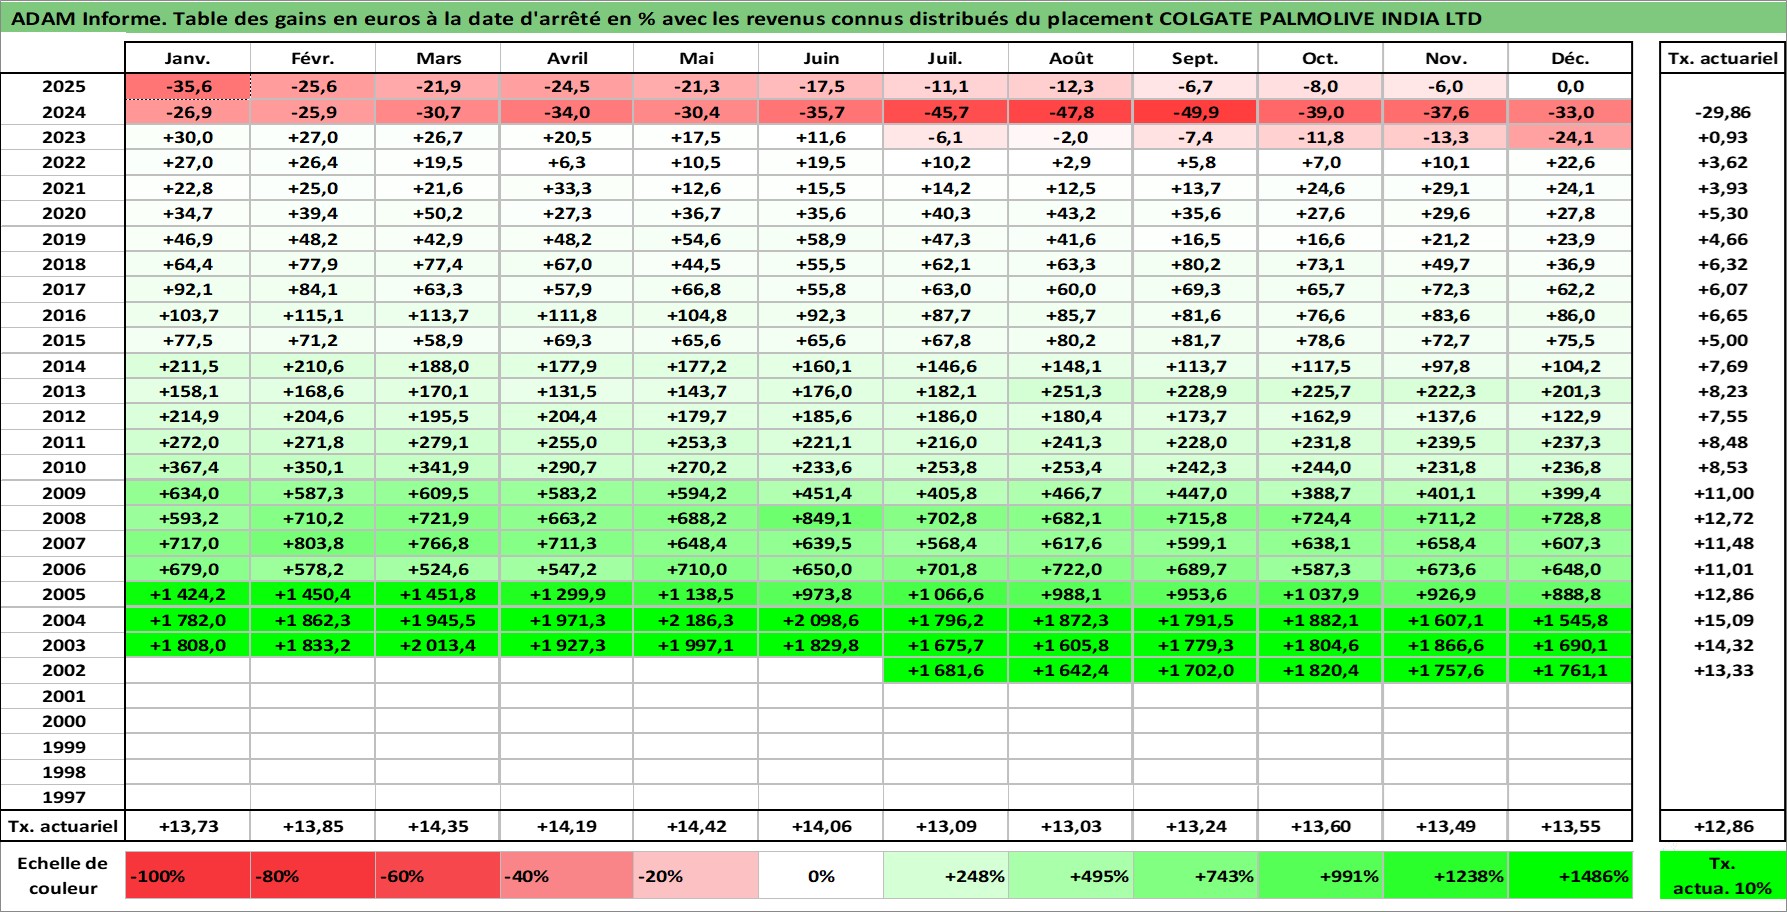Image resolution: width=1787 pixels, height=912 pixels.
Task: Click the +2 186,3 value in 2004 row
Action: [696, 620]
